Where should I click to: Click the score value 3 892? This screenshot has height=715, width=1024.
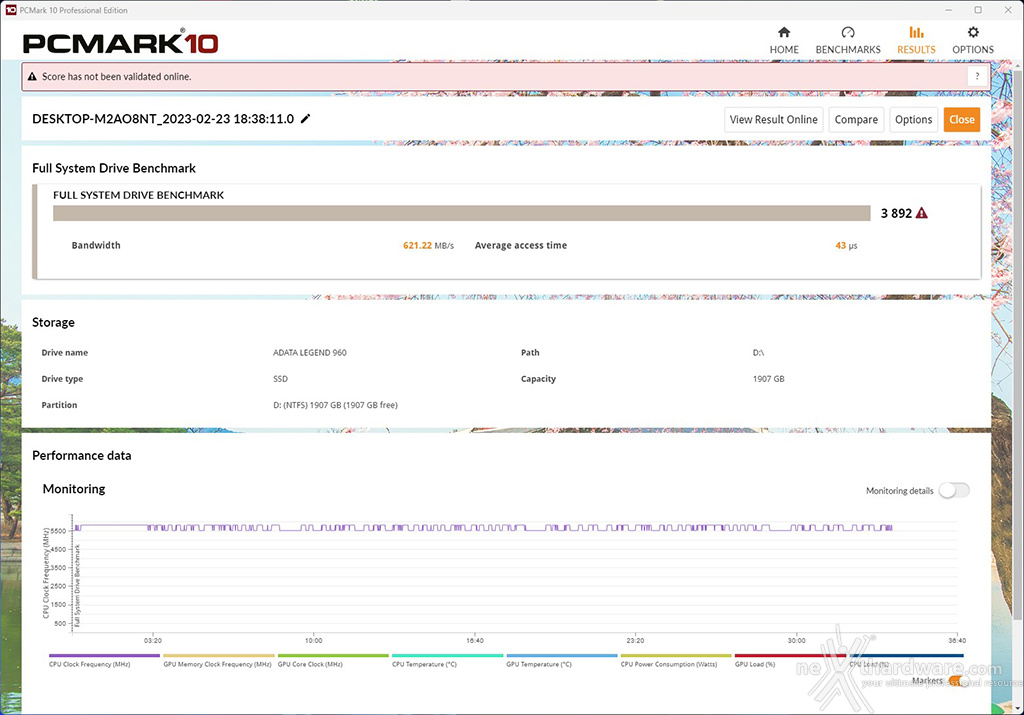[x=896, y=214]
